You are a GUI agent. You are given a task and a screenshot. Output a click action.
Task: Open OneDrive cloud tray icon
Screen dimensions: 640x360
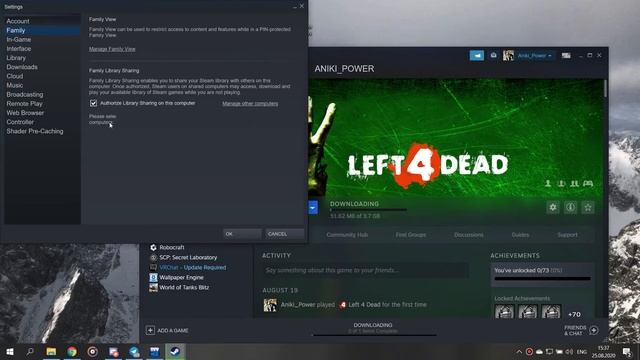[x=539, y=352]
